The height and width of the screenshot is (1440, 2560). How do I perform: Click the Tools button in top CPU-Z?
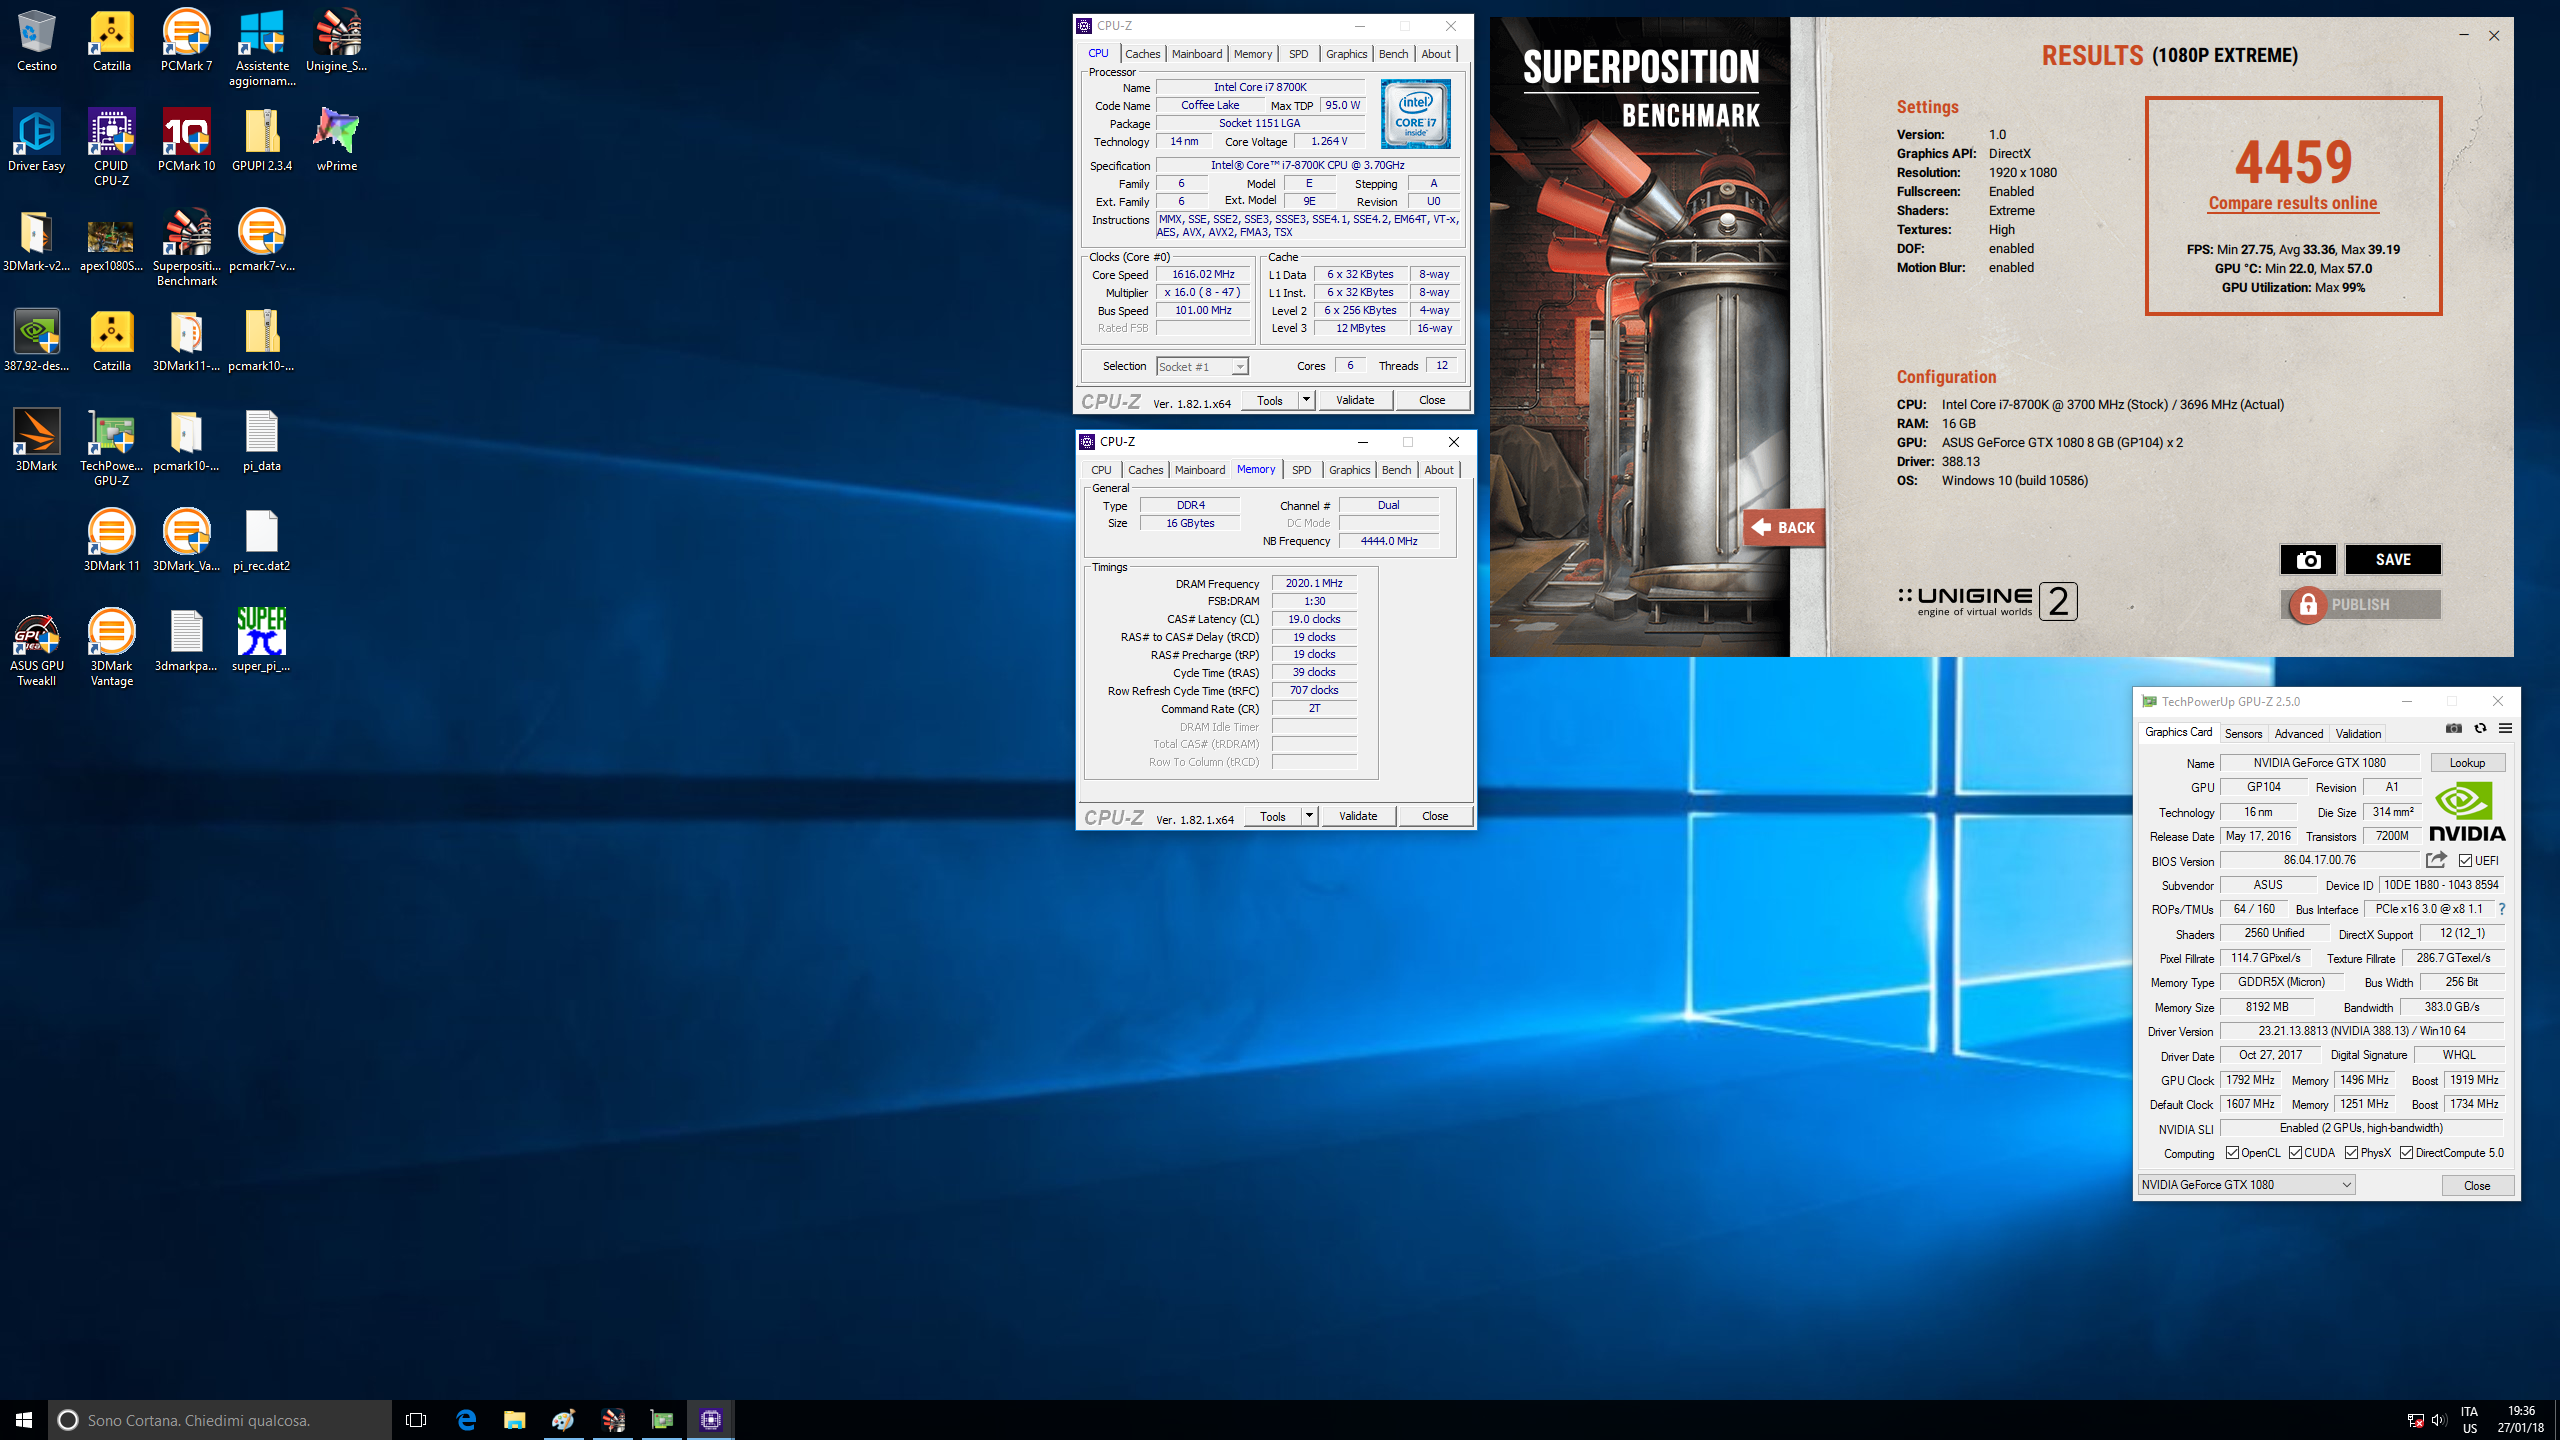[1270, 400]
